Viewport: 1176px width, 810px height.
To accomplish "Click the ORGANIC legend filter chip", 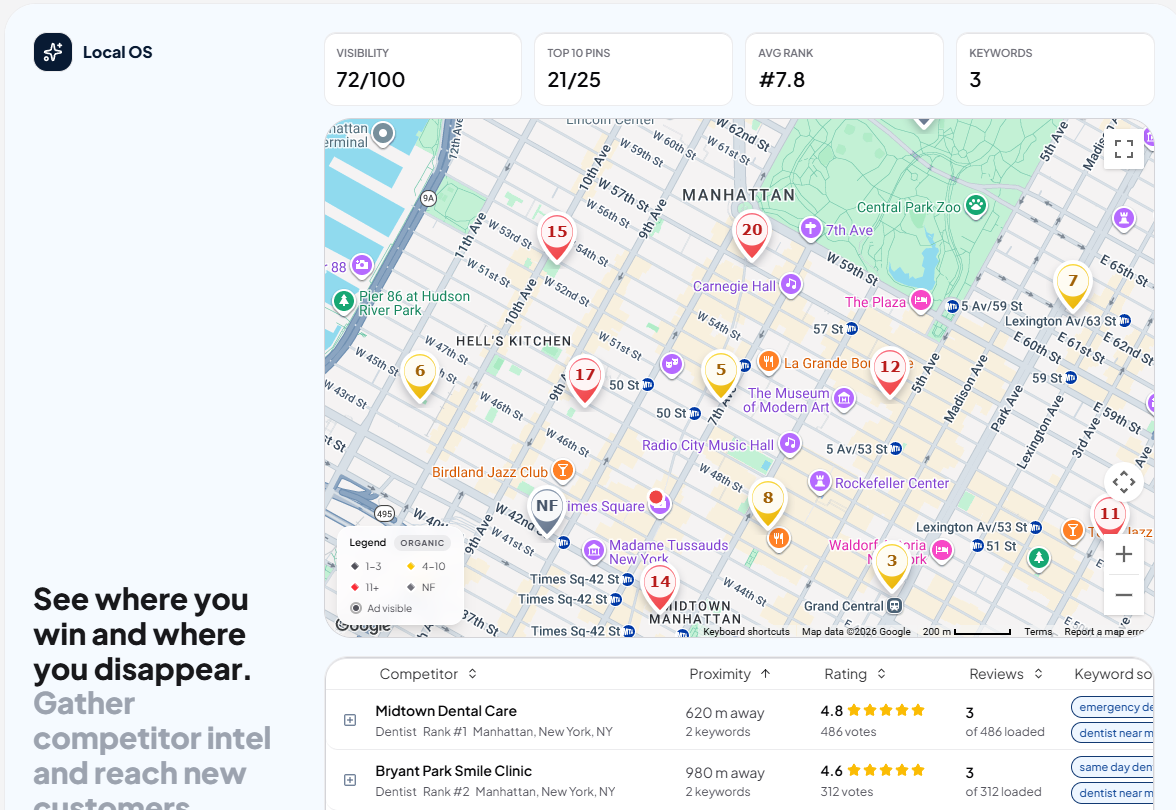I will click(422, 543).
